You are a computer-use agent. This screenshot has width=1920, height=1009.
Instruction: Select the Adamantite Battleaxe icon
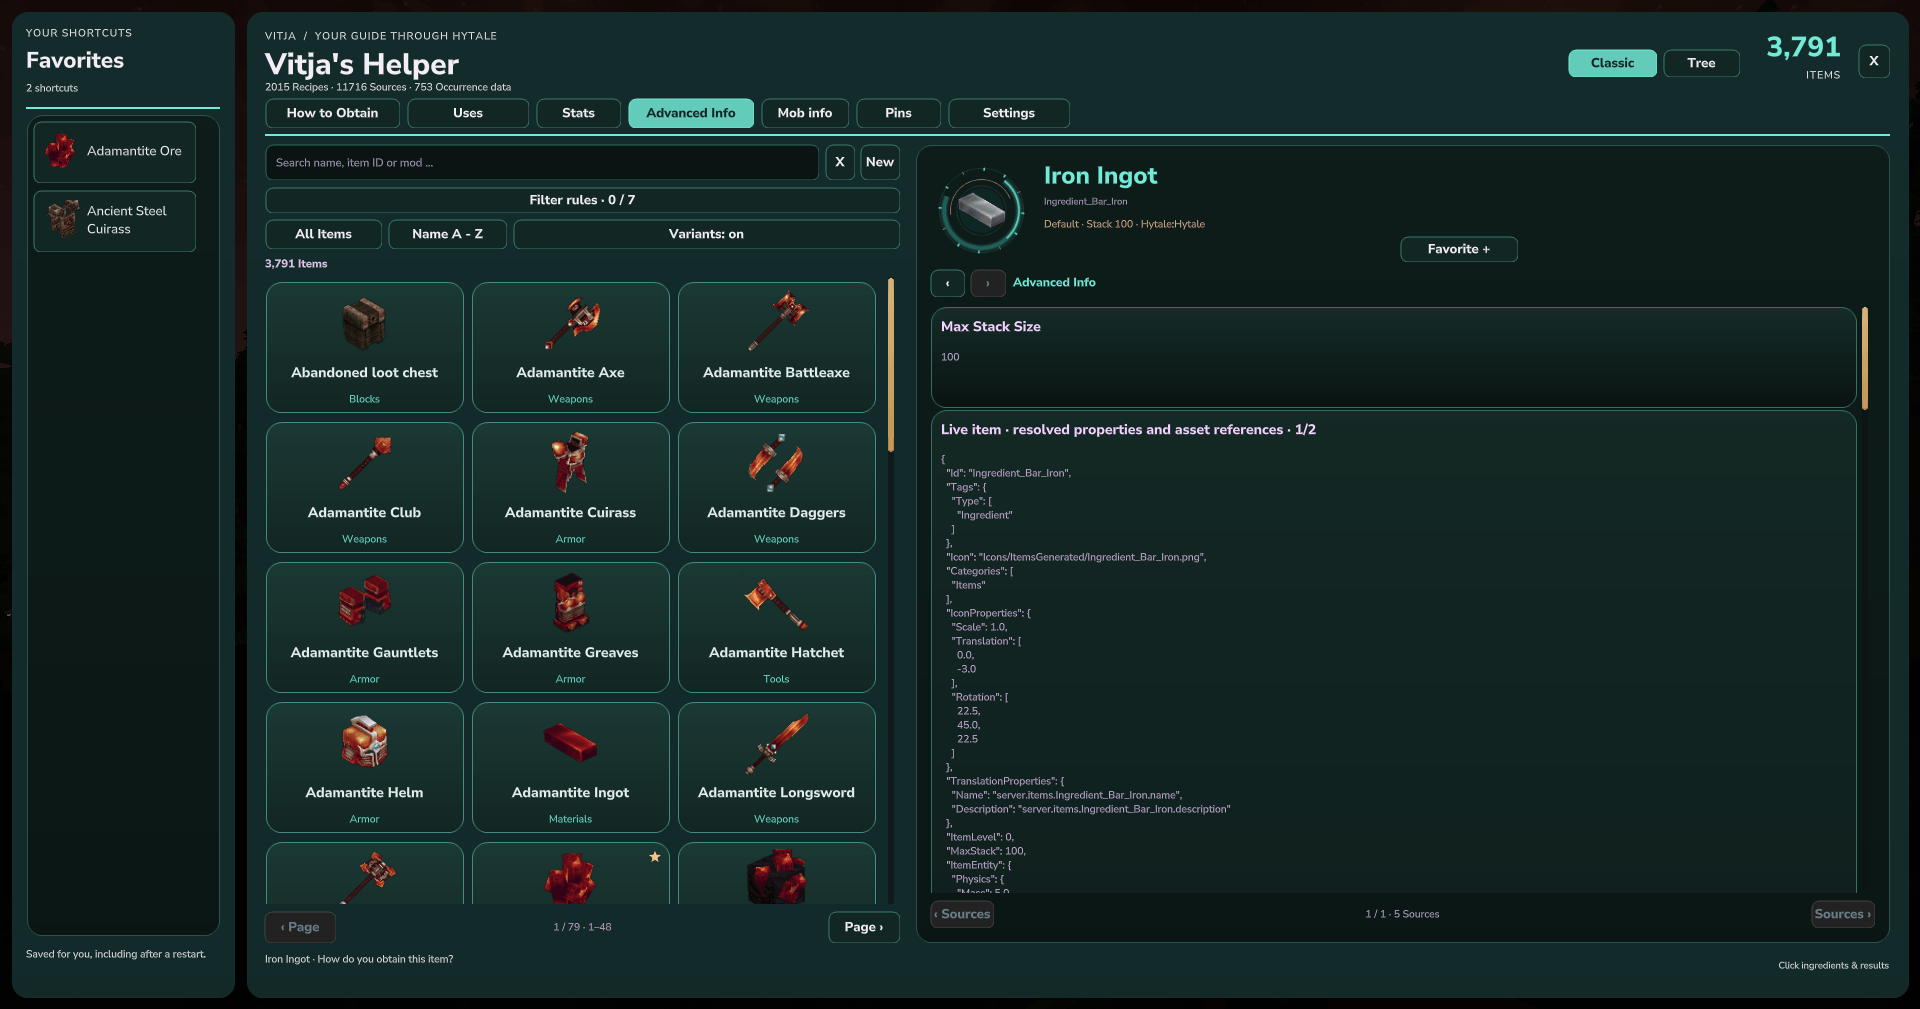click(777, 322)
